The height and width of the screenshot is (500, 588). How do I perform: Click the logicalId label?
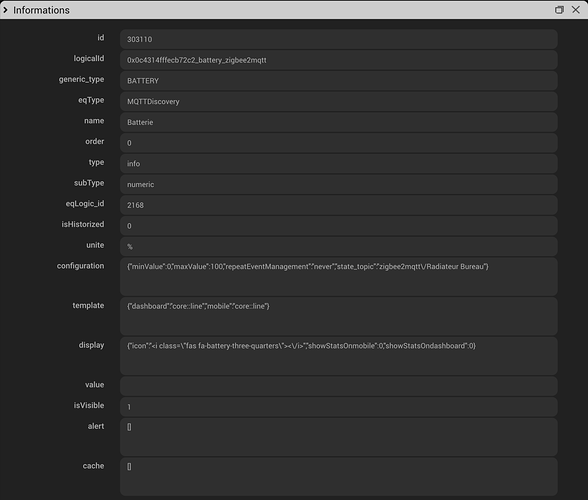point(89,59)
